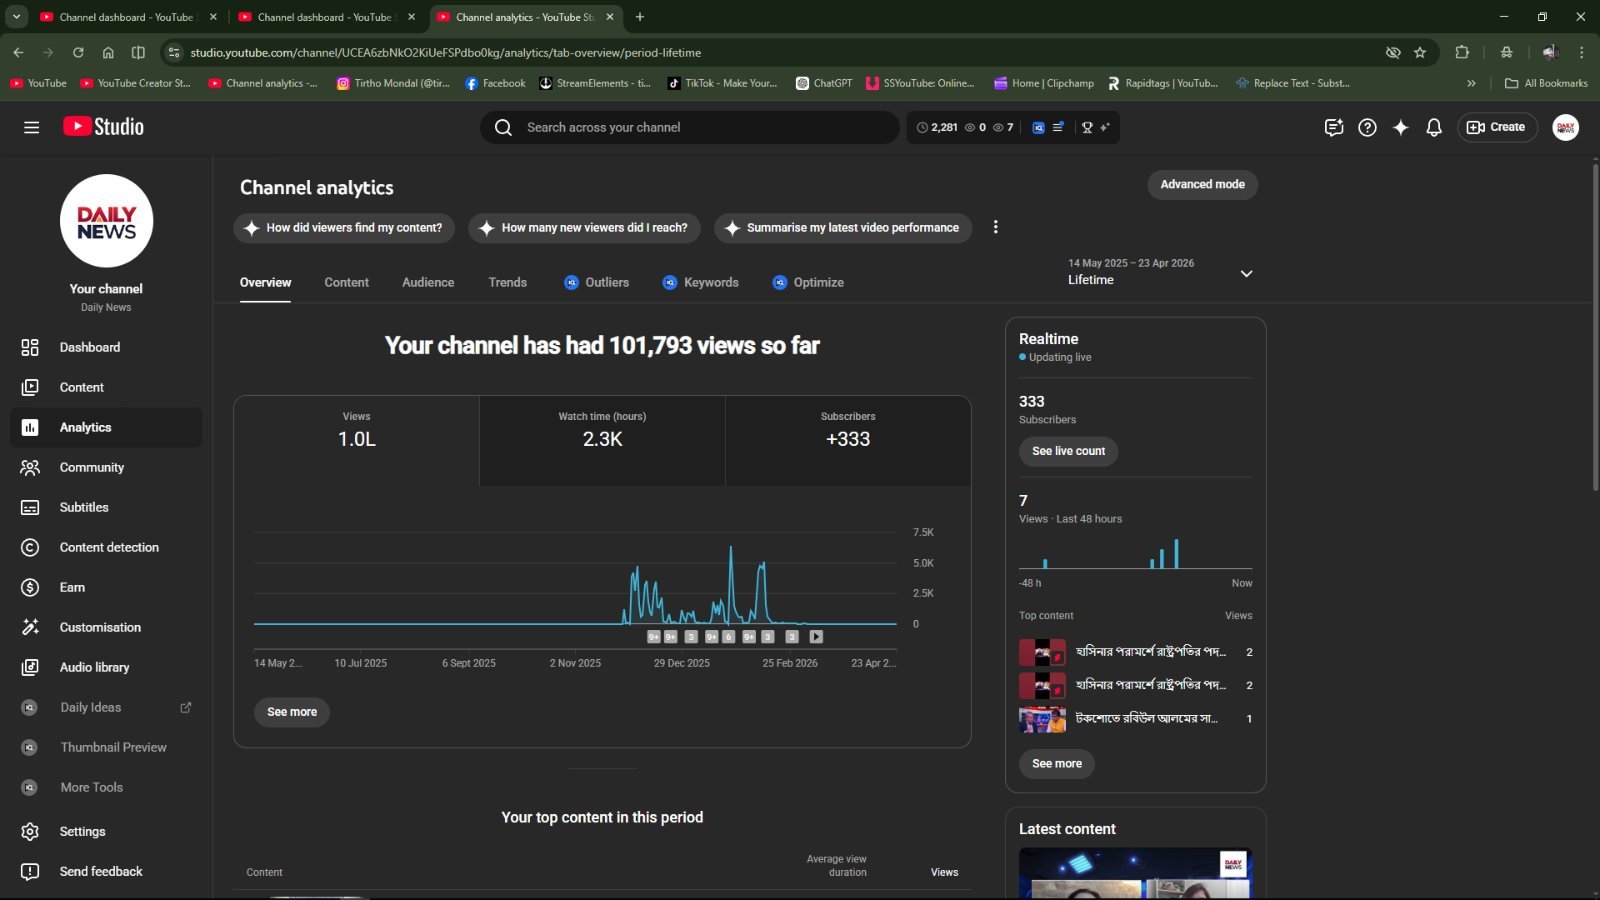Screen dimensions: 1600x900
Task: Open Subtitles in the sidebar
Action: pos(106,507)
